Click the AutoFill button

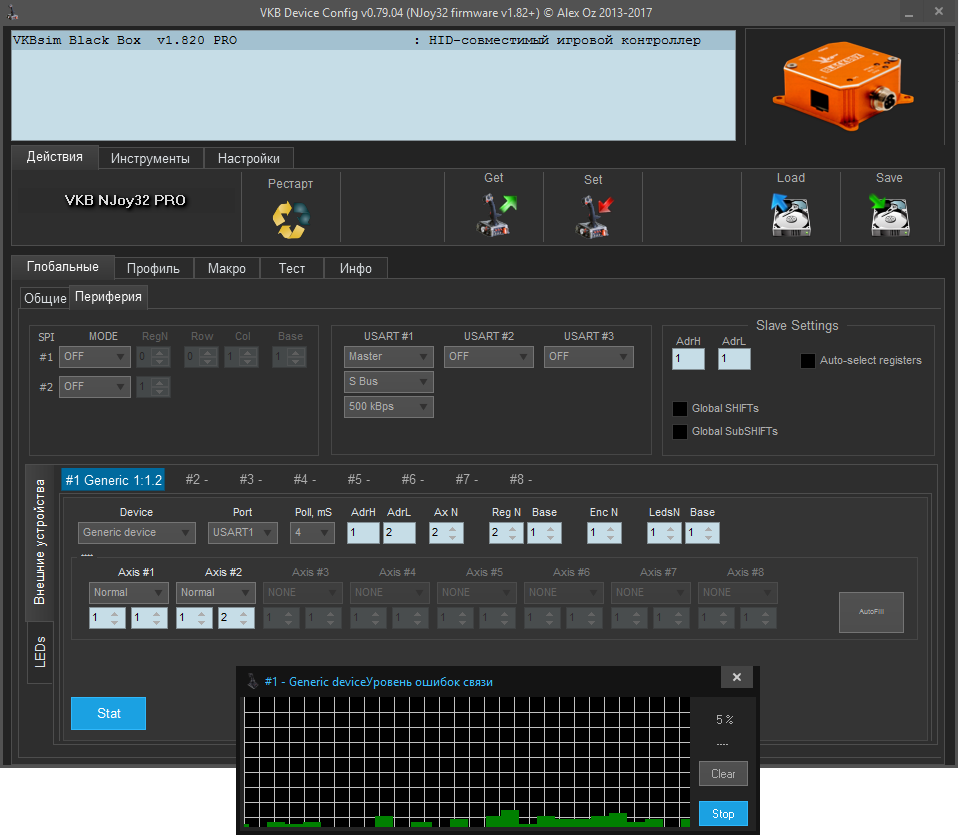(x=871, y=612)
